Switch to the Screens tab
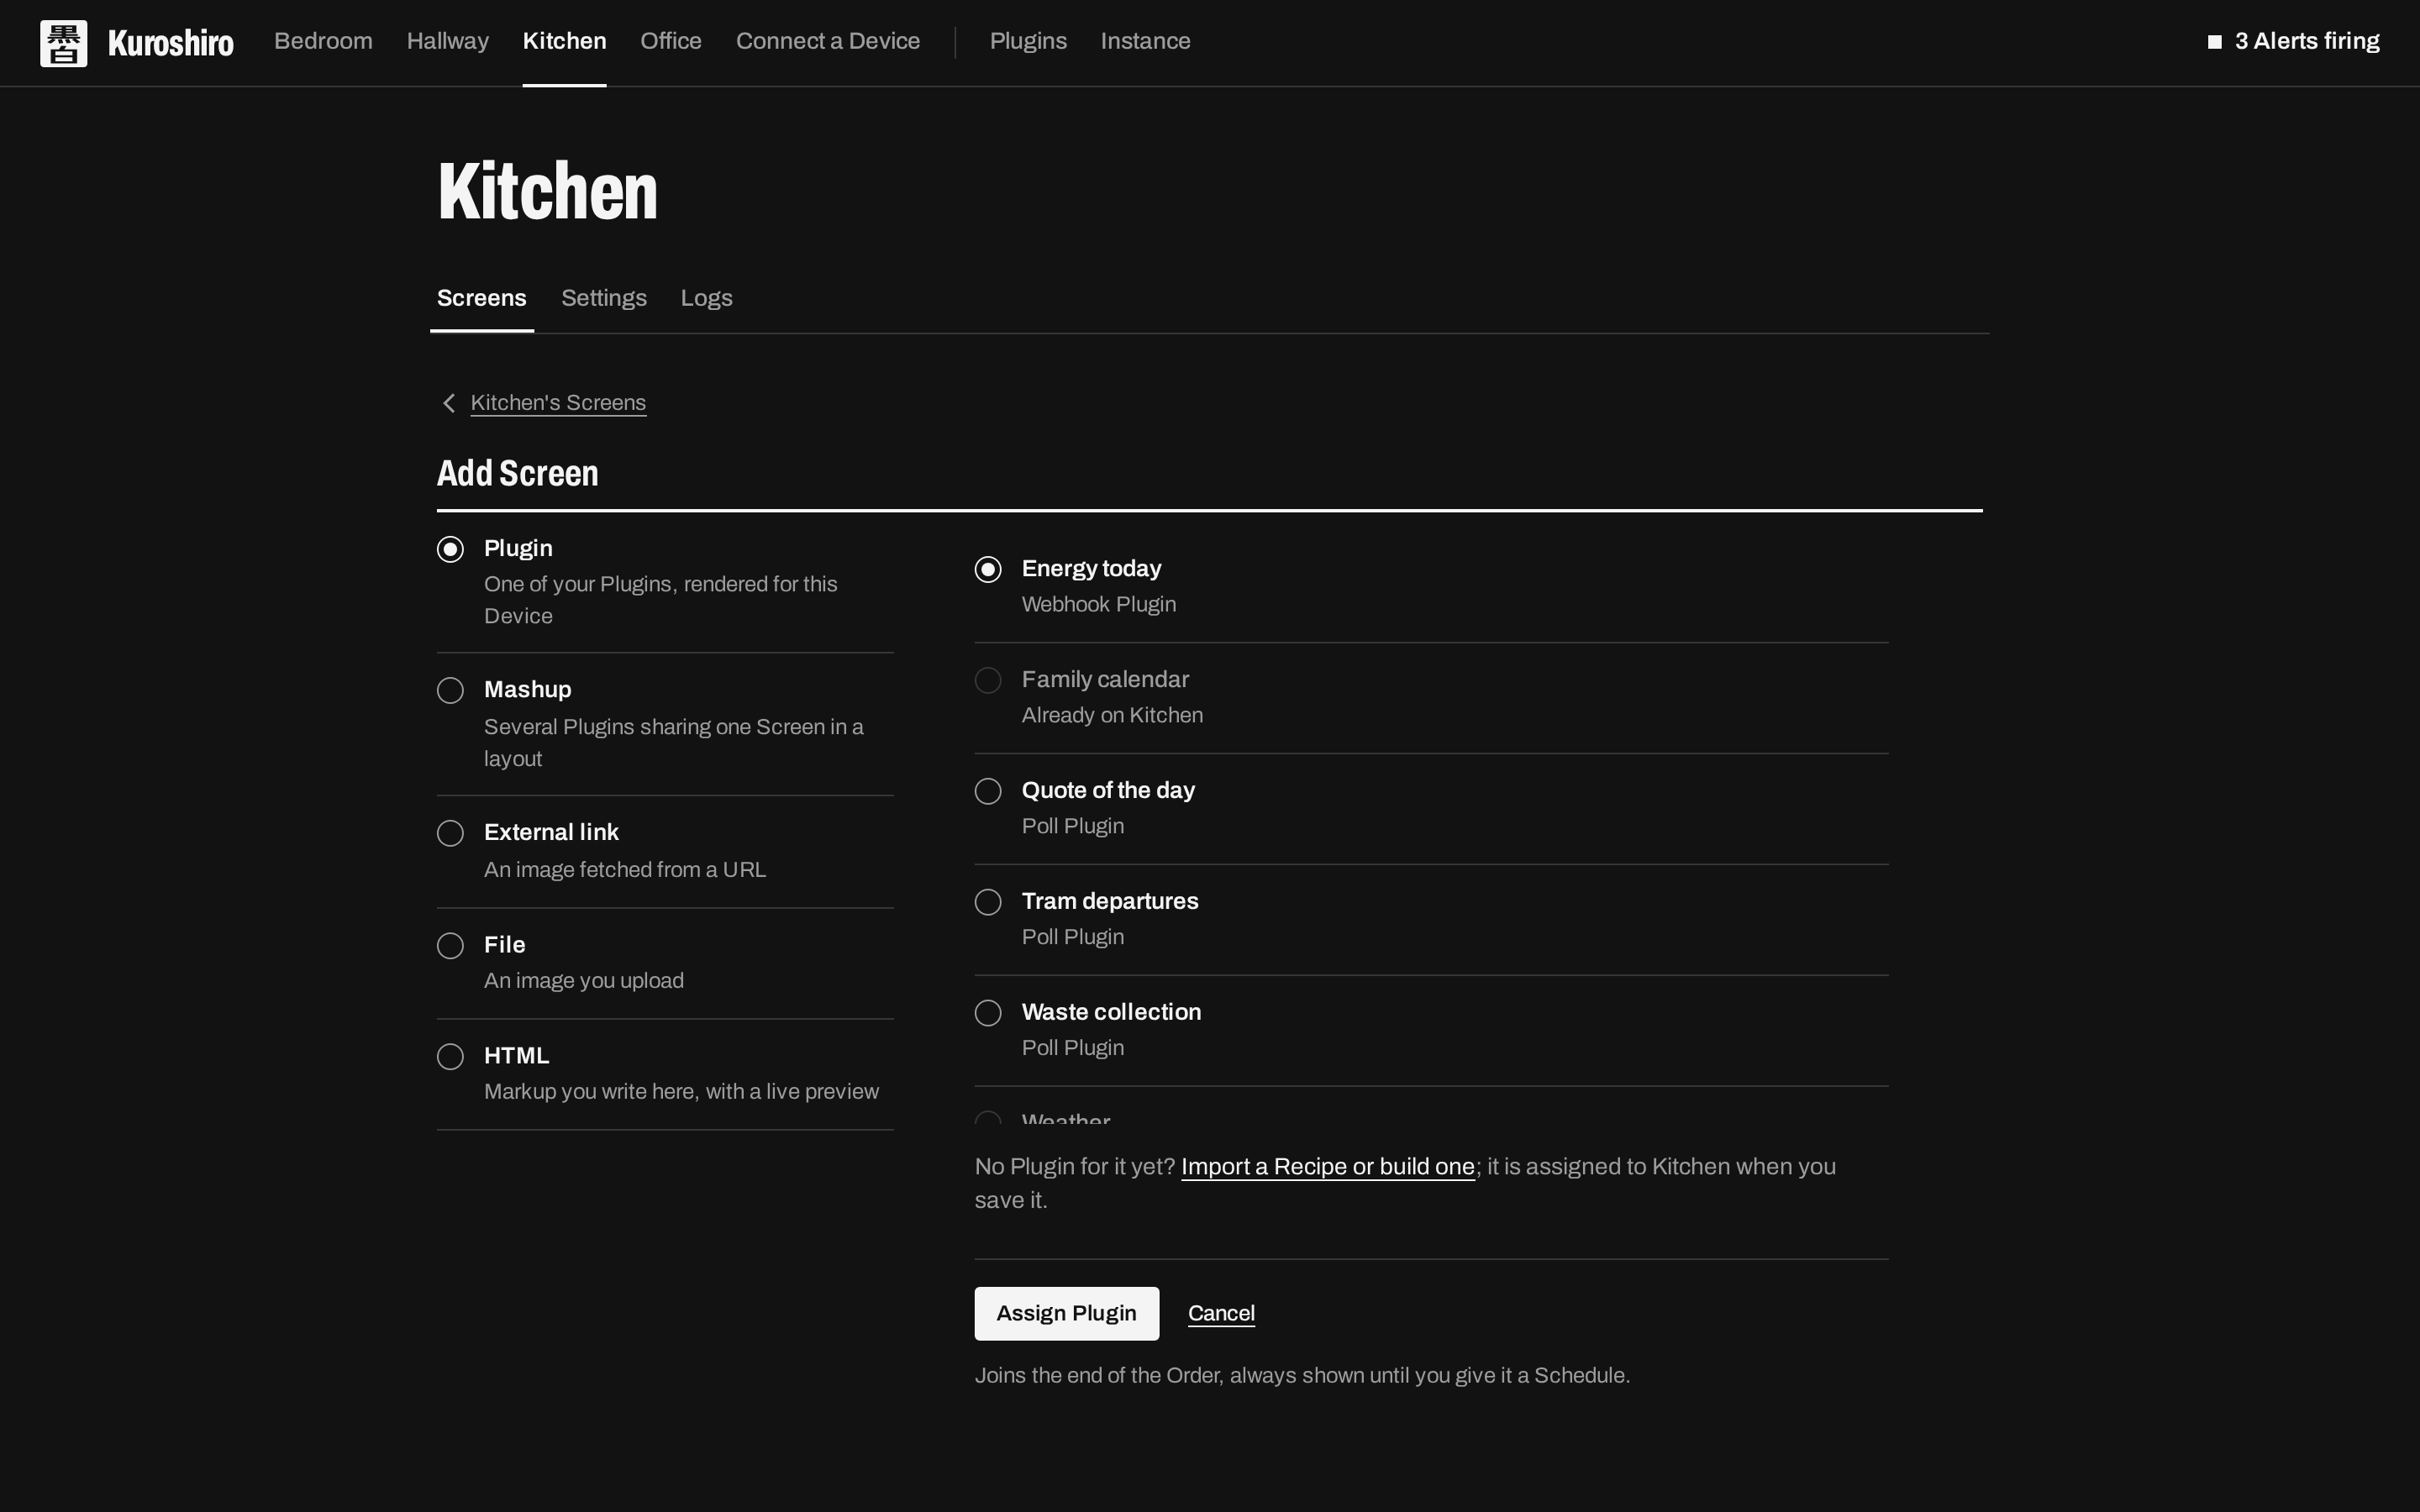 [482, 298]
